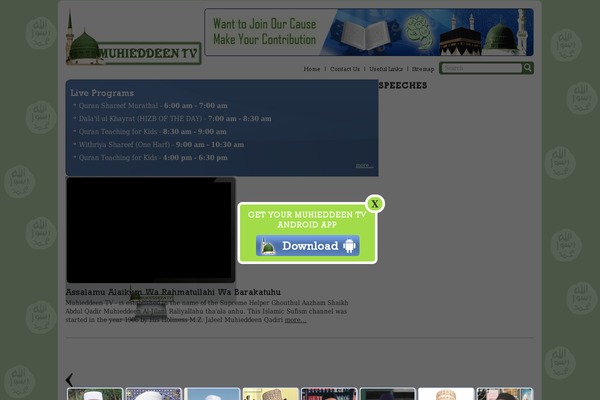Viewport: 600px width, 400px height.
Task: Select Quran Teaching for Kids 8:30 am entry
Action: click(152, 132)
